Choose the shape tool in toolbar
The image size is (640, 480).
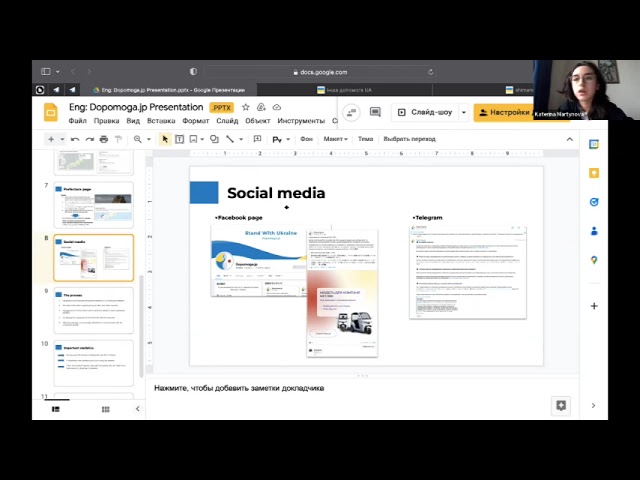pyautogui.click(x=214, y=139)
